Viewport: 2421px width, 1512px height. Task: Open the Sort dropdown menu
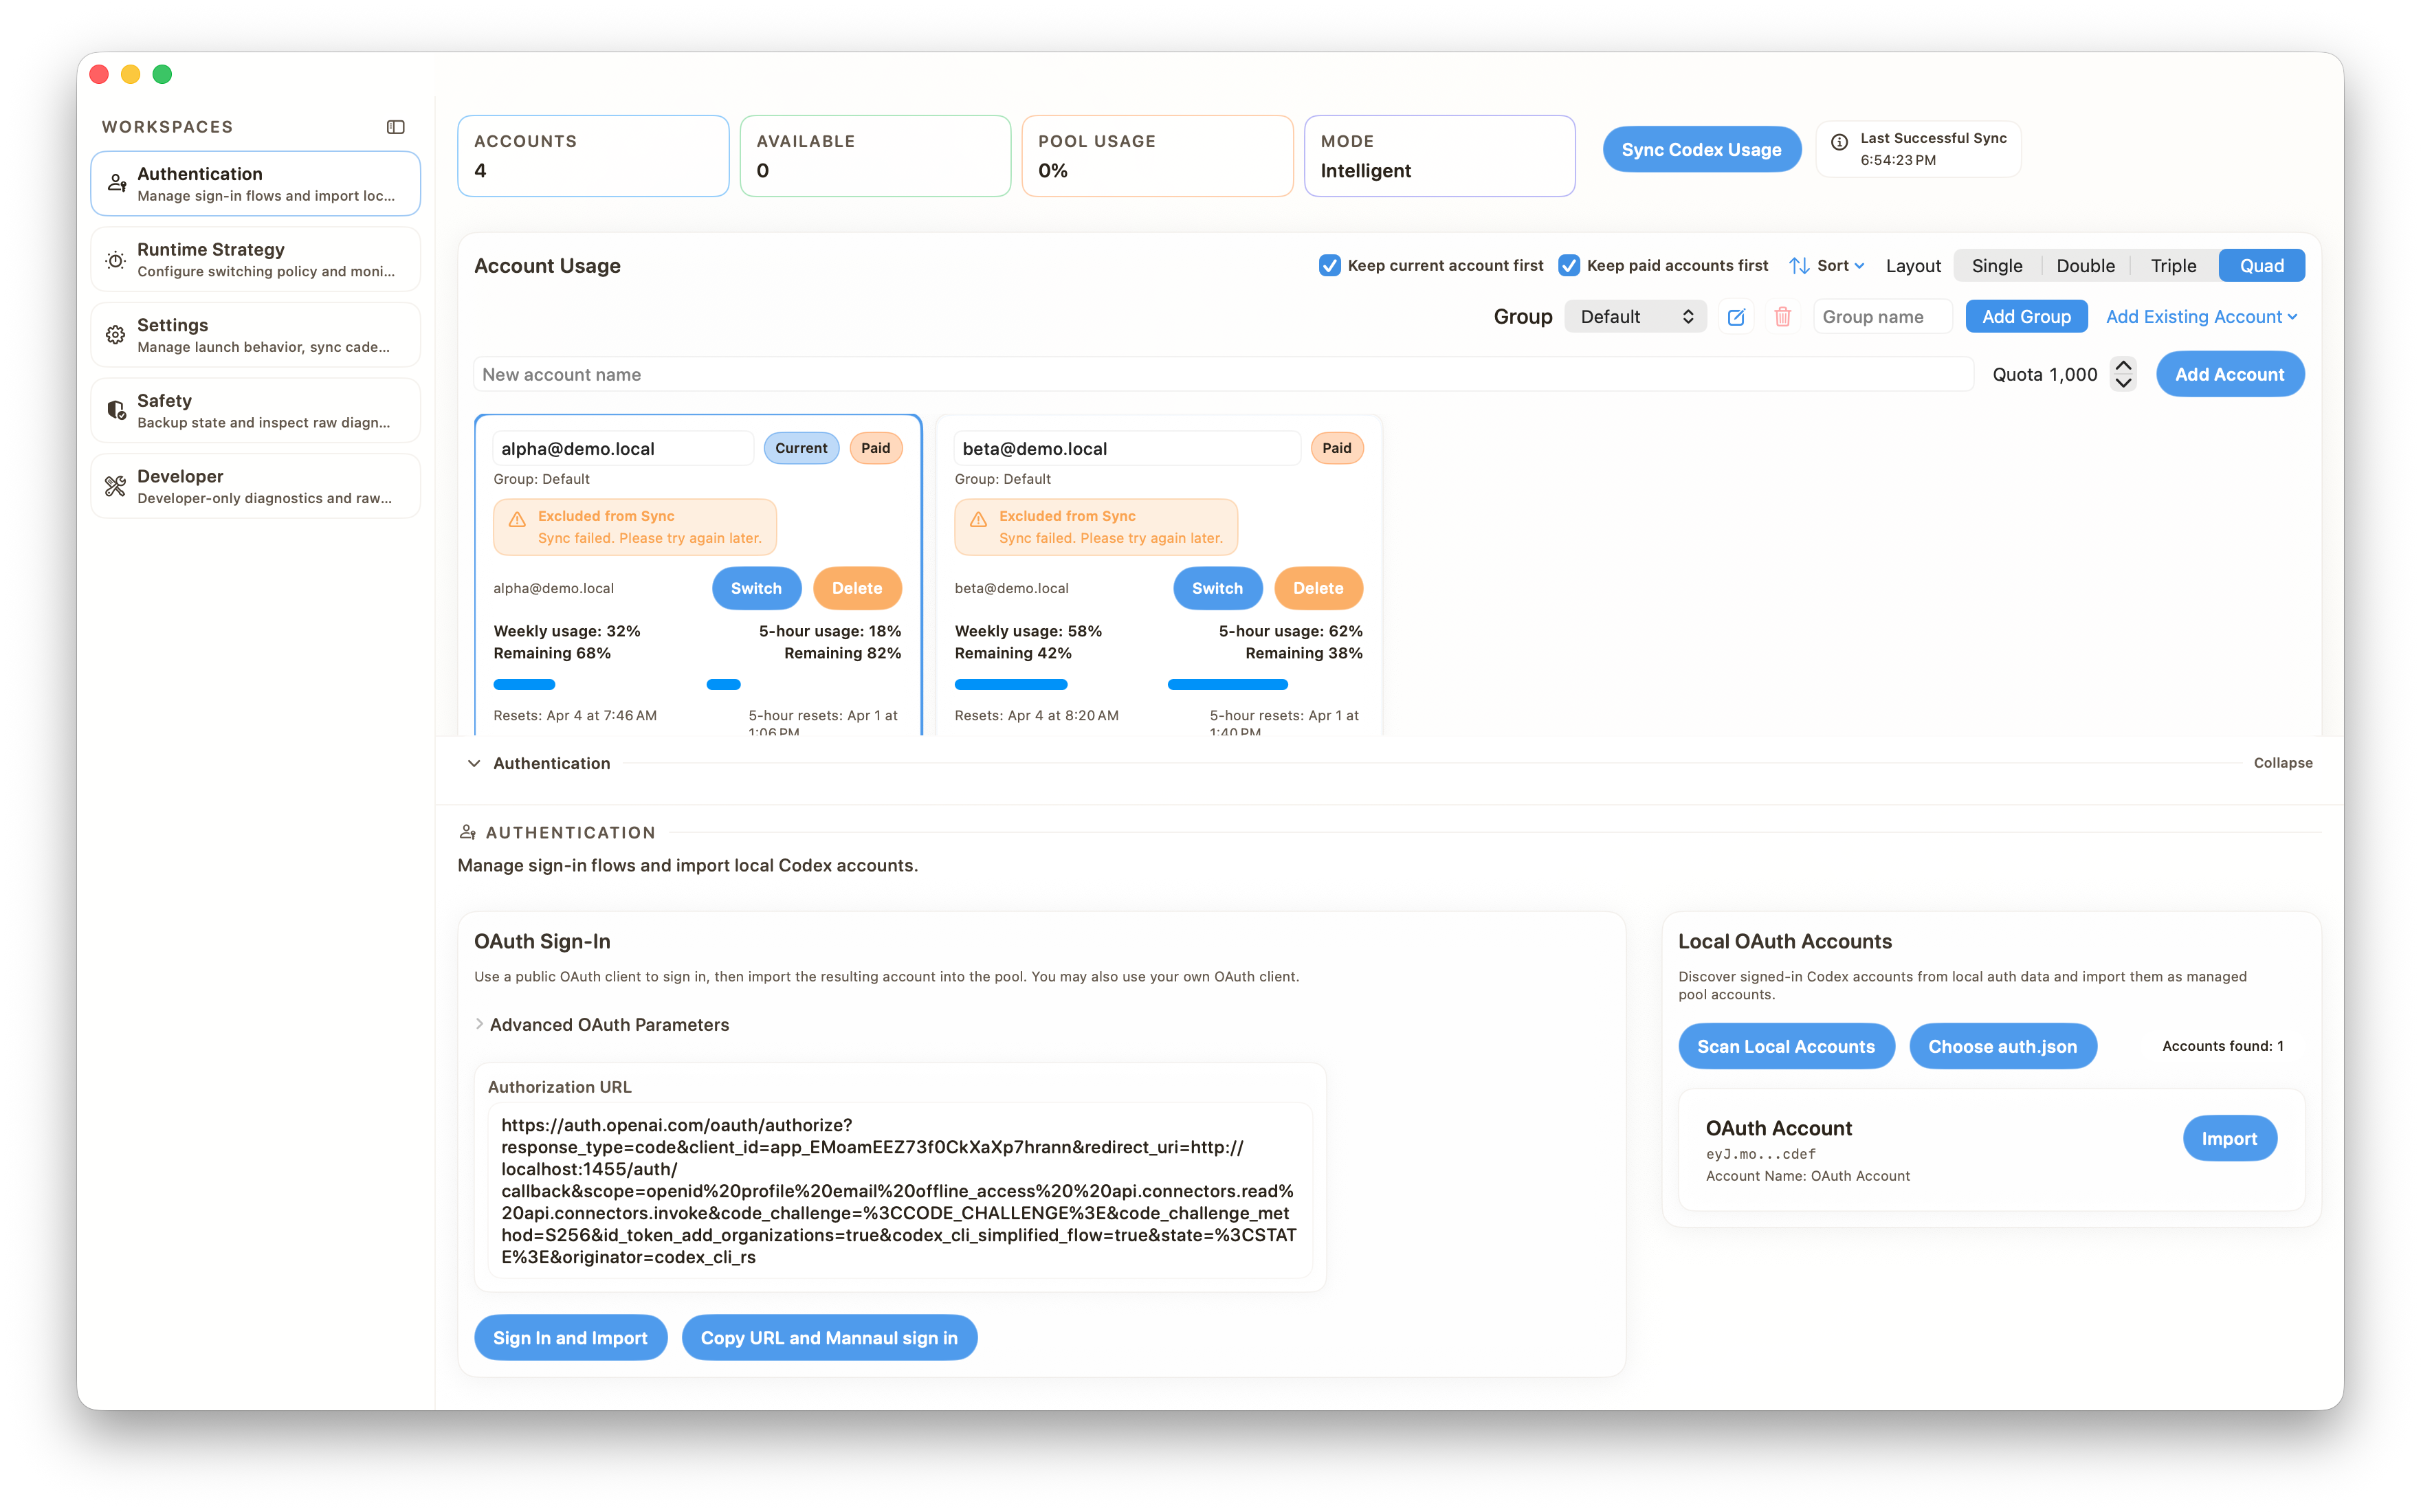point(1827,265)
